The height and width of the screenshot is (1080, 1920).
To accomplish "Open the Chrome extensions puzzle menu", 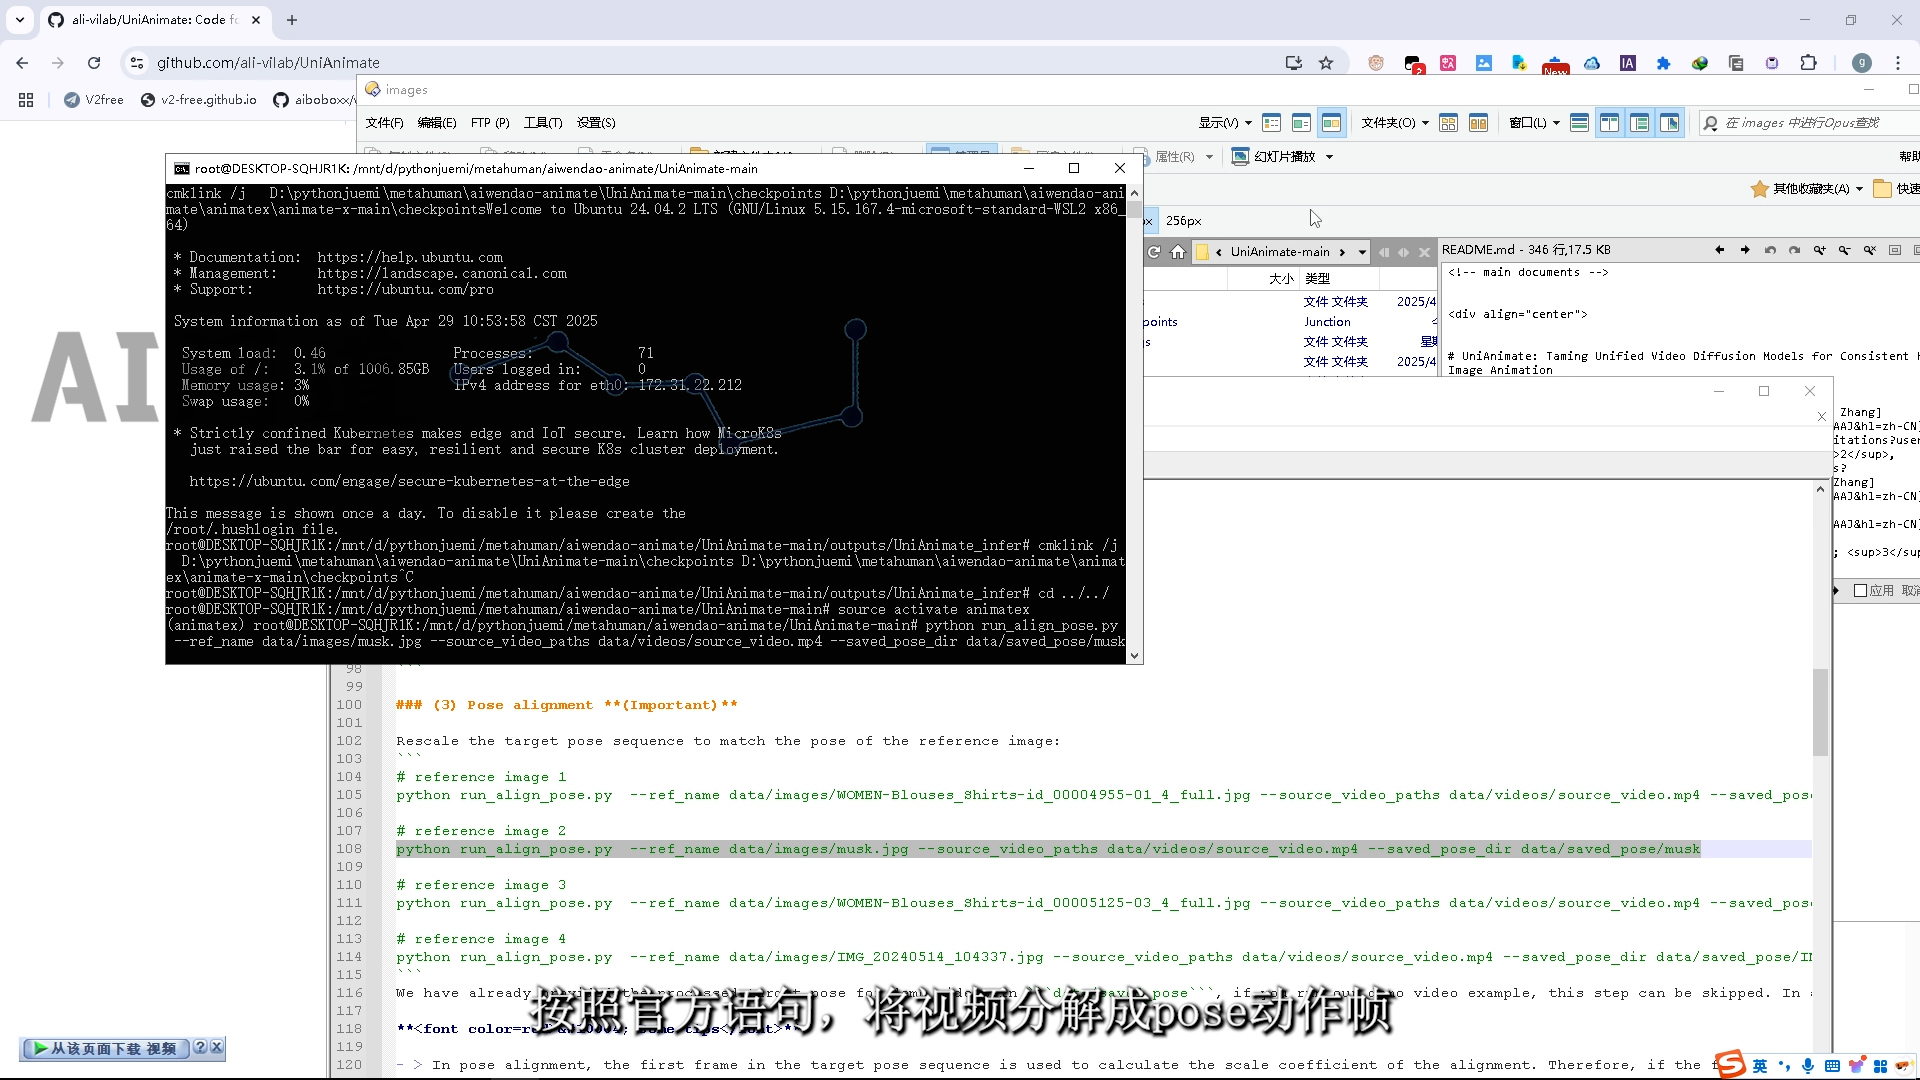I will pos(1808,63).
